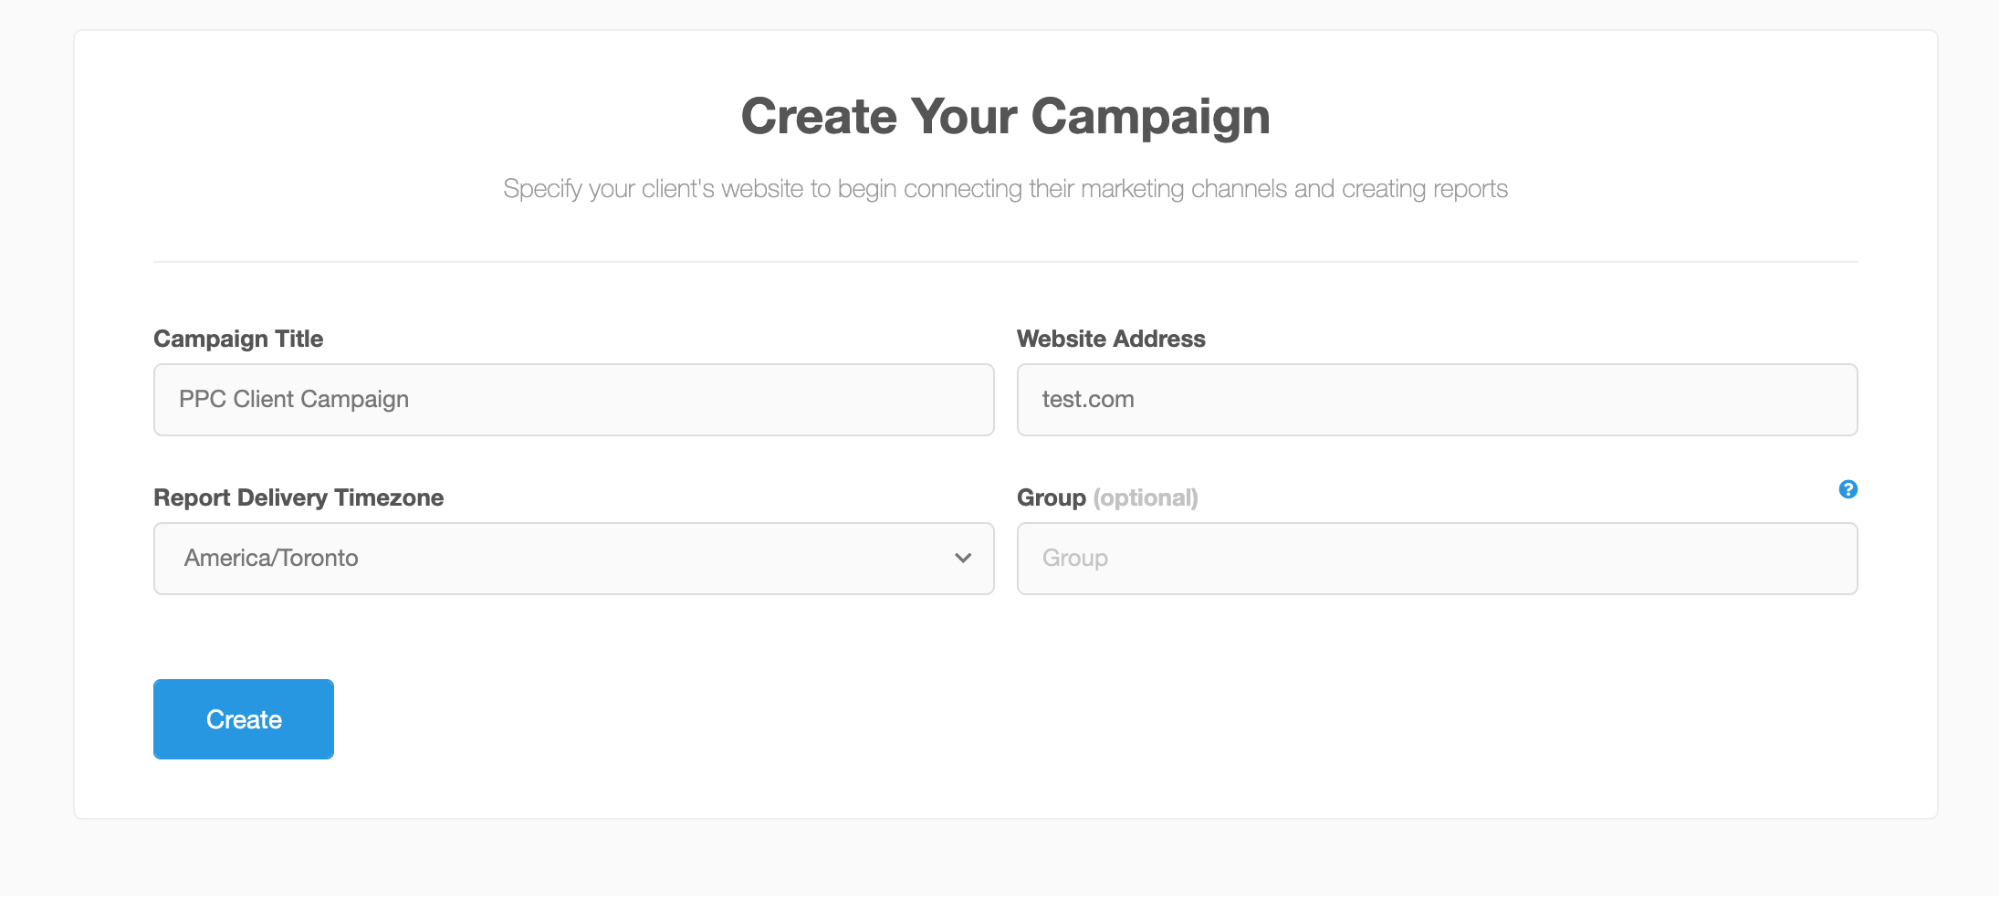1999x897 pixels.
Task: Click the subtitle text about client's website
Action: pos(1005,189)
